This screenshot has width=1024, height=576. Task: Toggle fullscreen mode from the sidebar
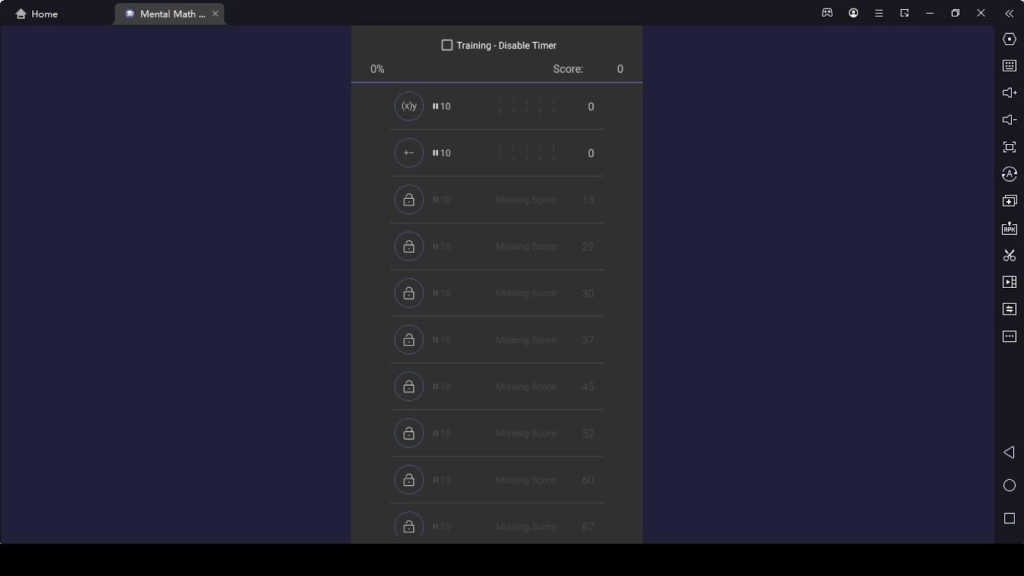(1009, 147)
